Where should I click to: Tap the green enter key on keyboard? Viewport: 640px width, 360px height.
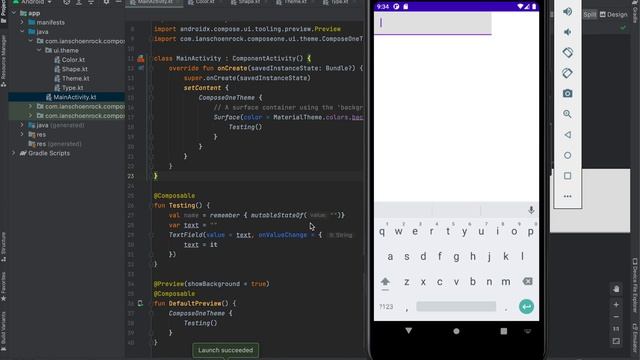pyautogui.click(x=526, y=307)
